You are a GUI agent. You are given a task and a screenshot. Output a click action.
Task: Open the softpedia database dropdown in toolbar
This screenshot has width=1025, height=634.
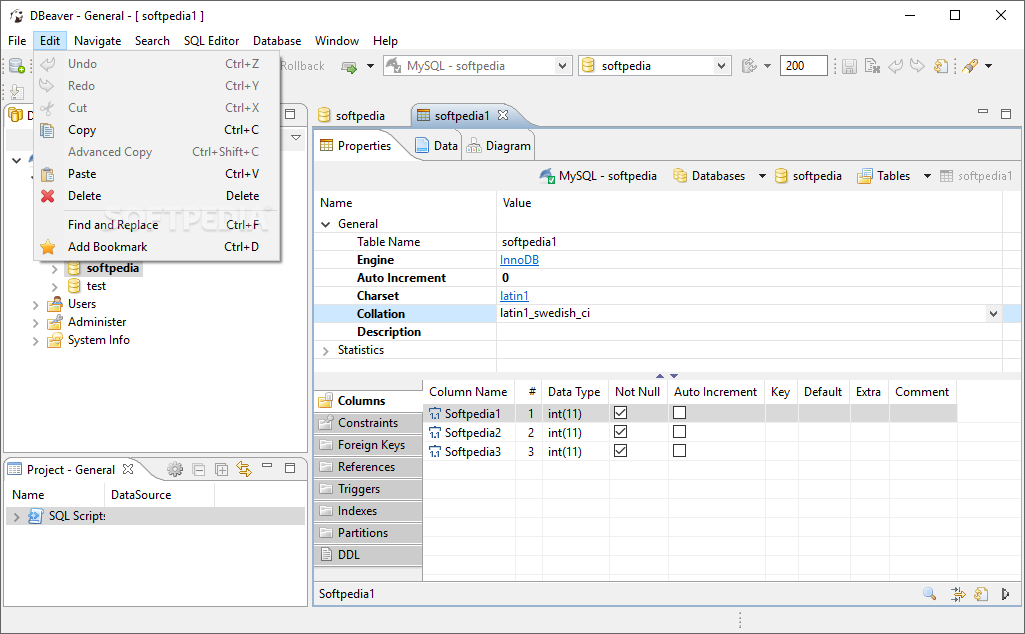[721, 66]
